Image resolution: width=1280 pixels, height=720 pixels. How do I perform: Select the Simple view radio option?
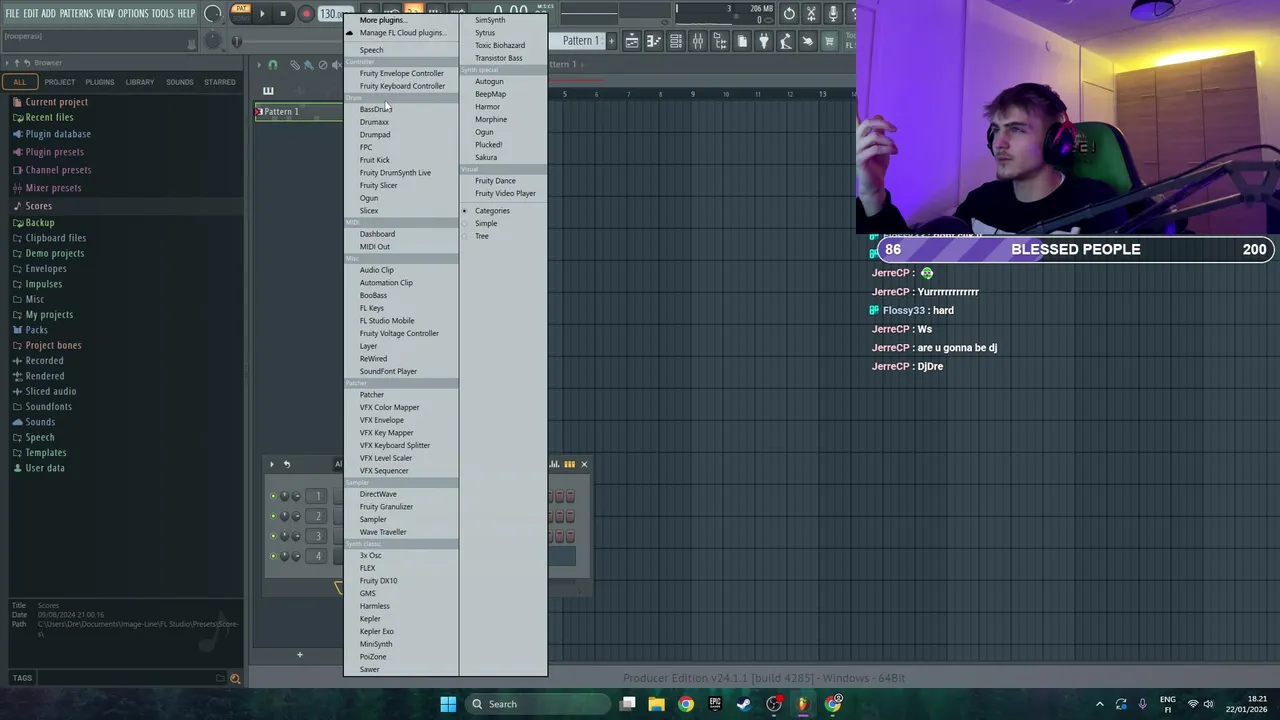tap(486, 224)
